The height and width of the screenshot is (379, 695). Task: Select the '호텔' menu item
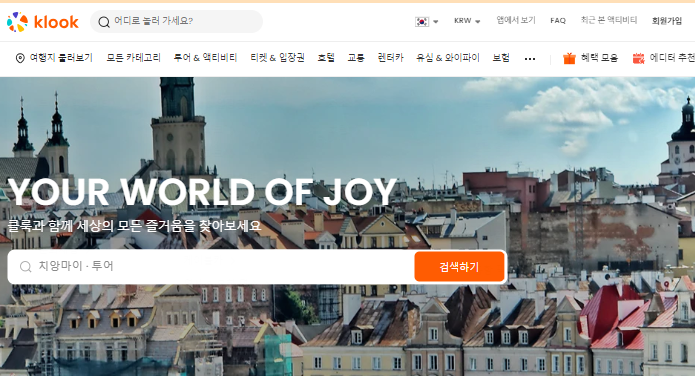[x=326, y=58]
